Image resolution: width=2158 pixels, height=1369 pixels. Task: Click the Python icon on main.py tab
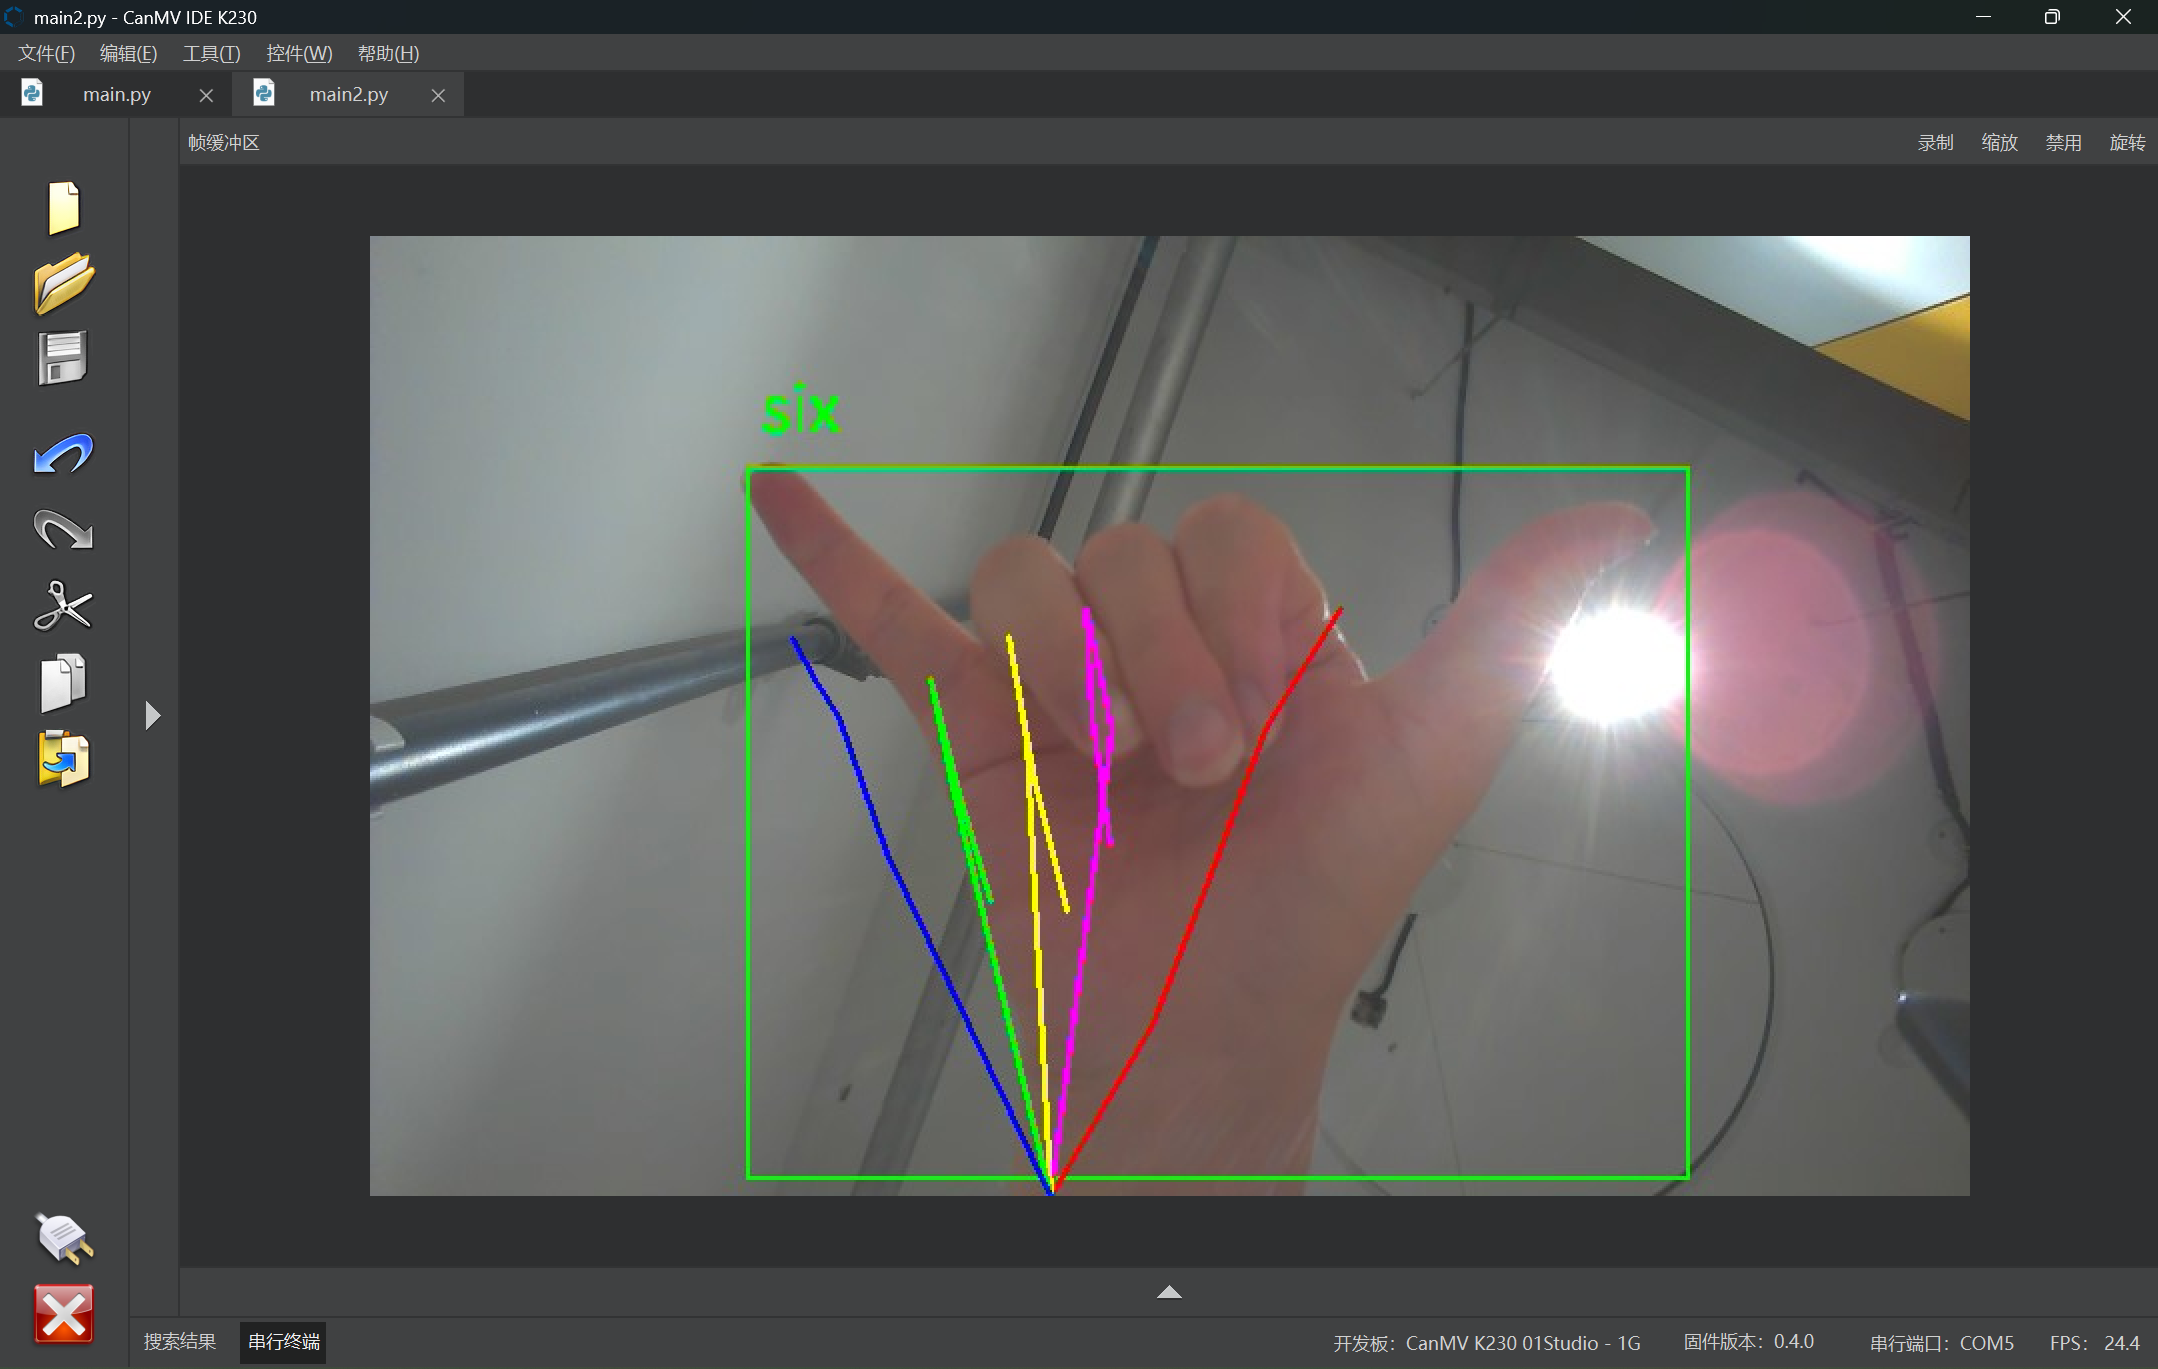tap(32, 93)
